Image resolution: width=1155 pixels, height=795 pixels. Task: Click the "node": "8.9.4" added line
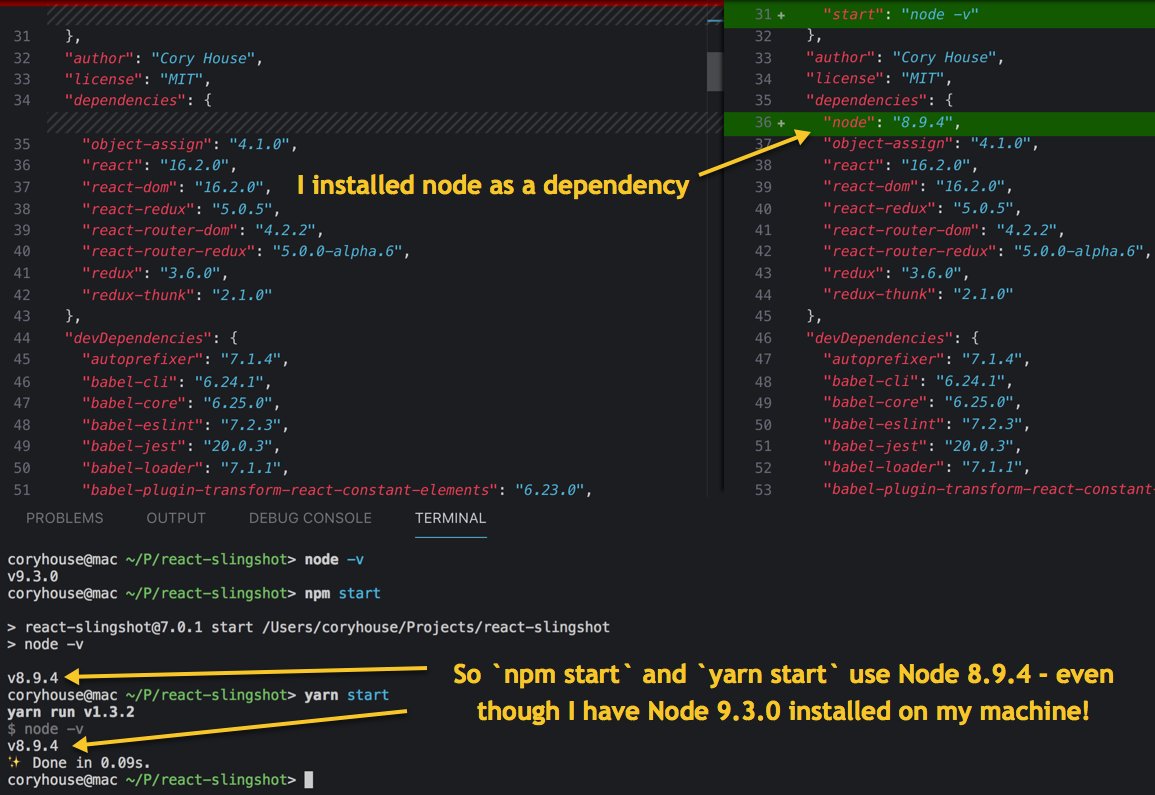pyautogui.click(x=939, y=123)
